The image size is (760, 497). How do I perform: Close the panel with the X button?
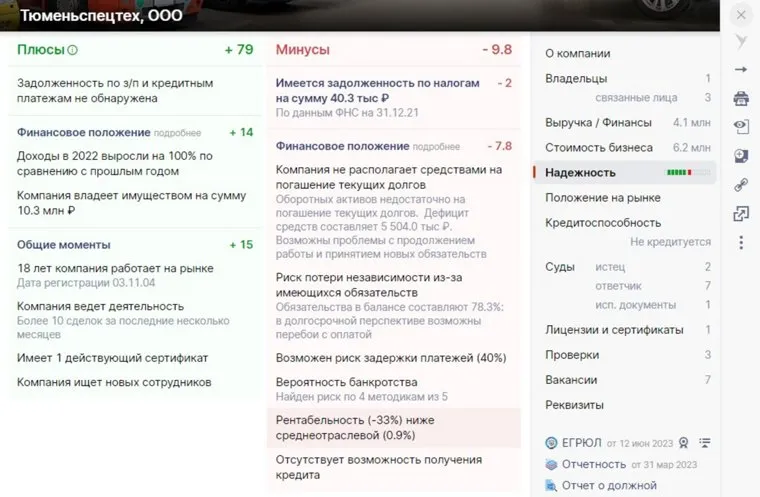pyautogui.click(x=741, y=15)
